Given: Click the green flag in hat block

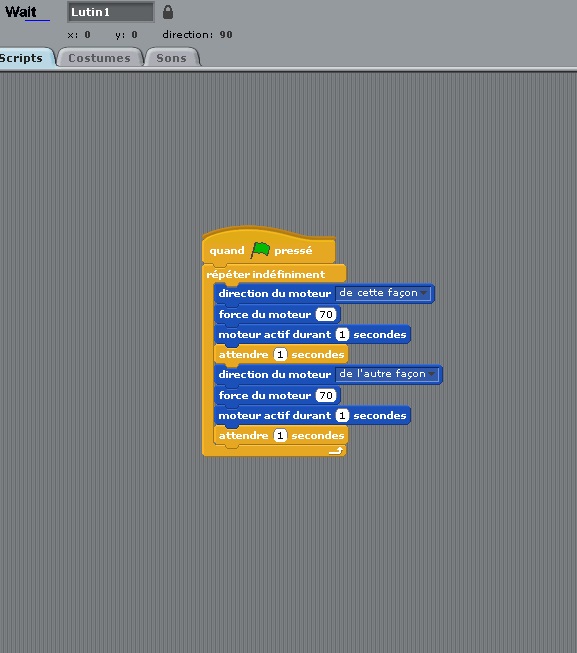Looking at the screenshot, I should 260,250.
